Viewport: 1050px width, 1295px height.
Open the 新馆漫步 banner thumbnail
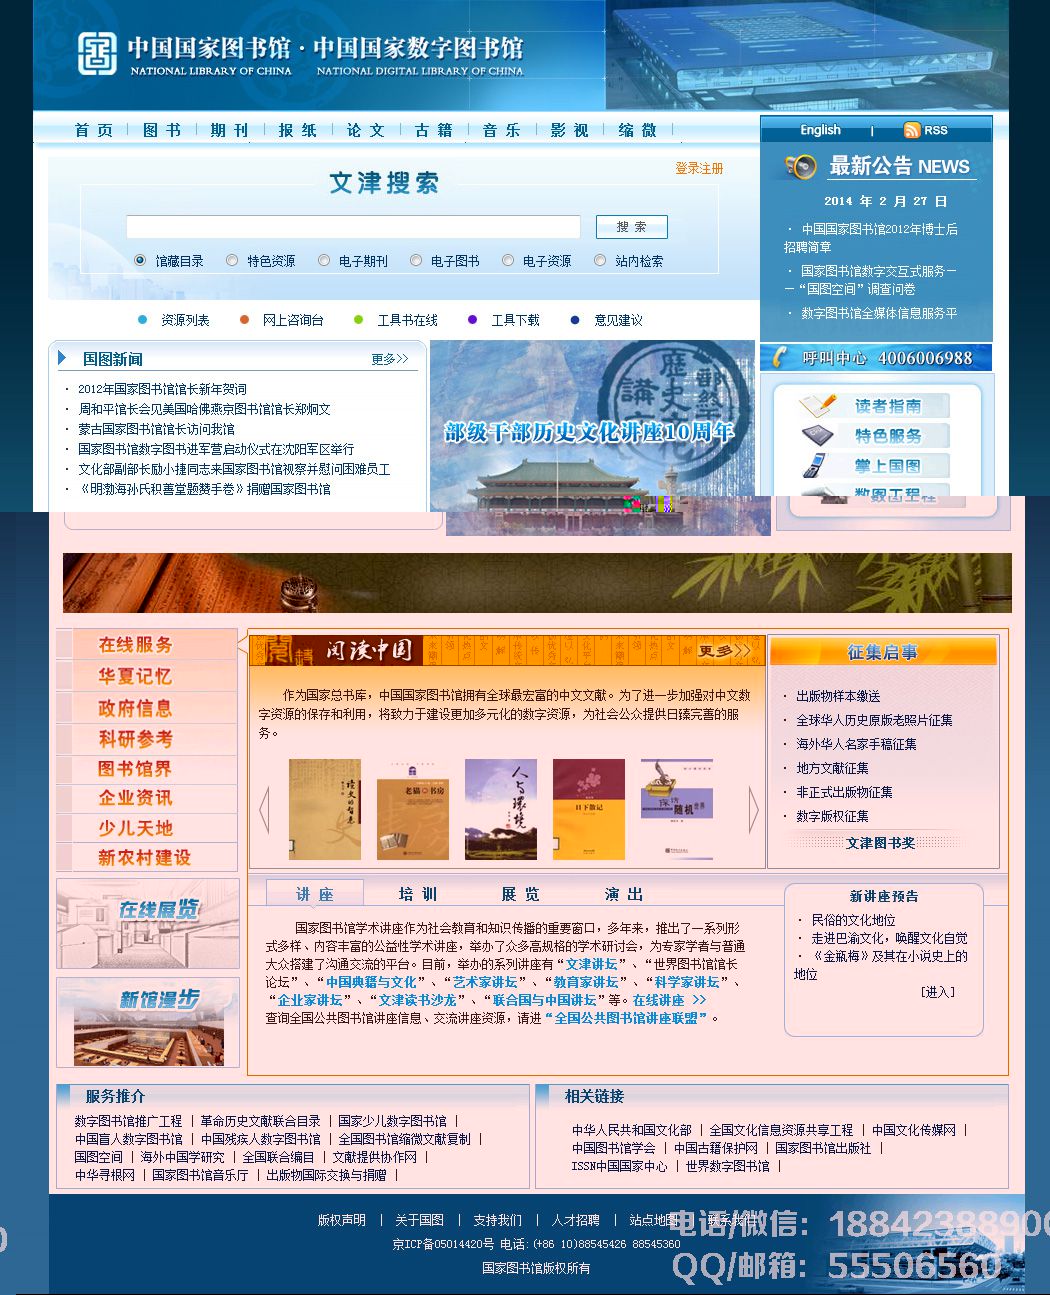click(148, 1022)
